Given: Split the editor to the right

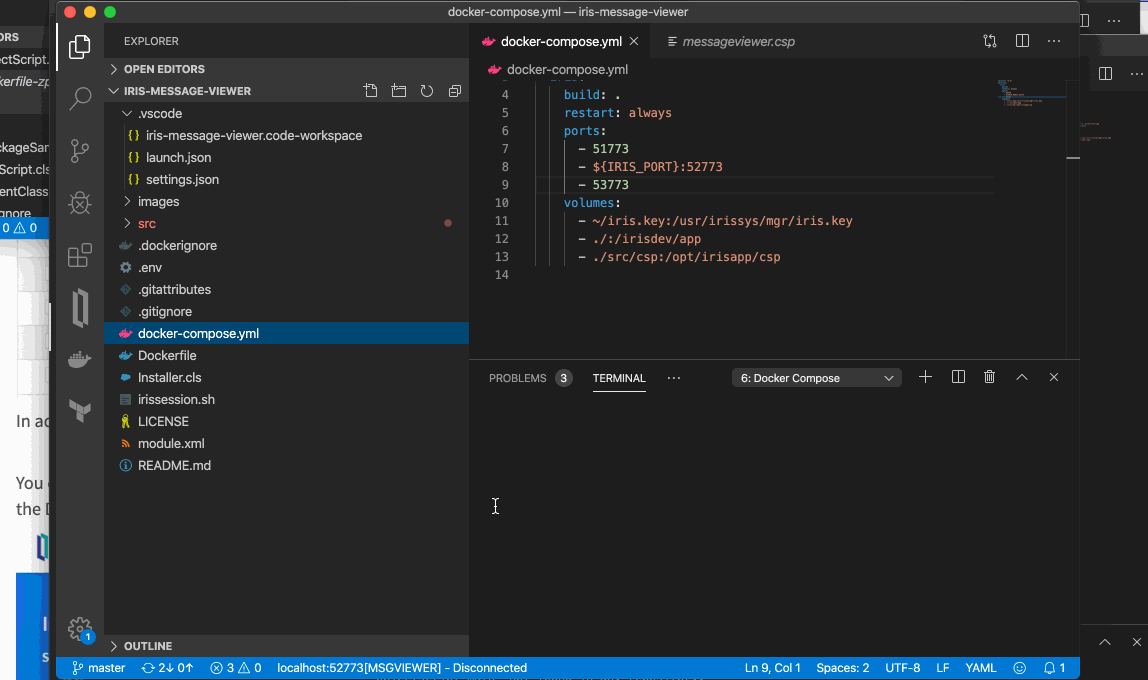Looking at the screenshot, I should click(x=1022, y=41).
